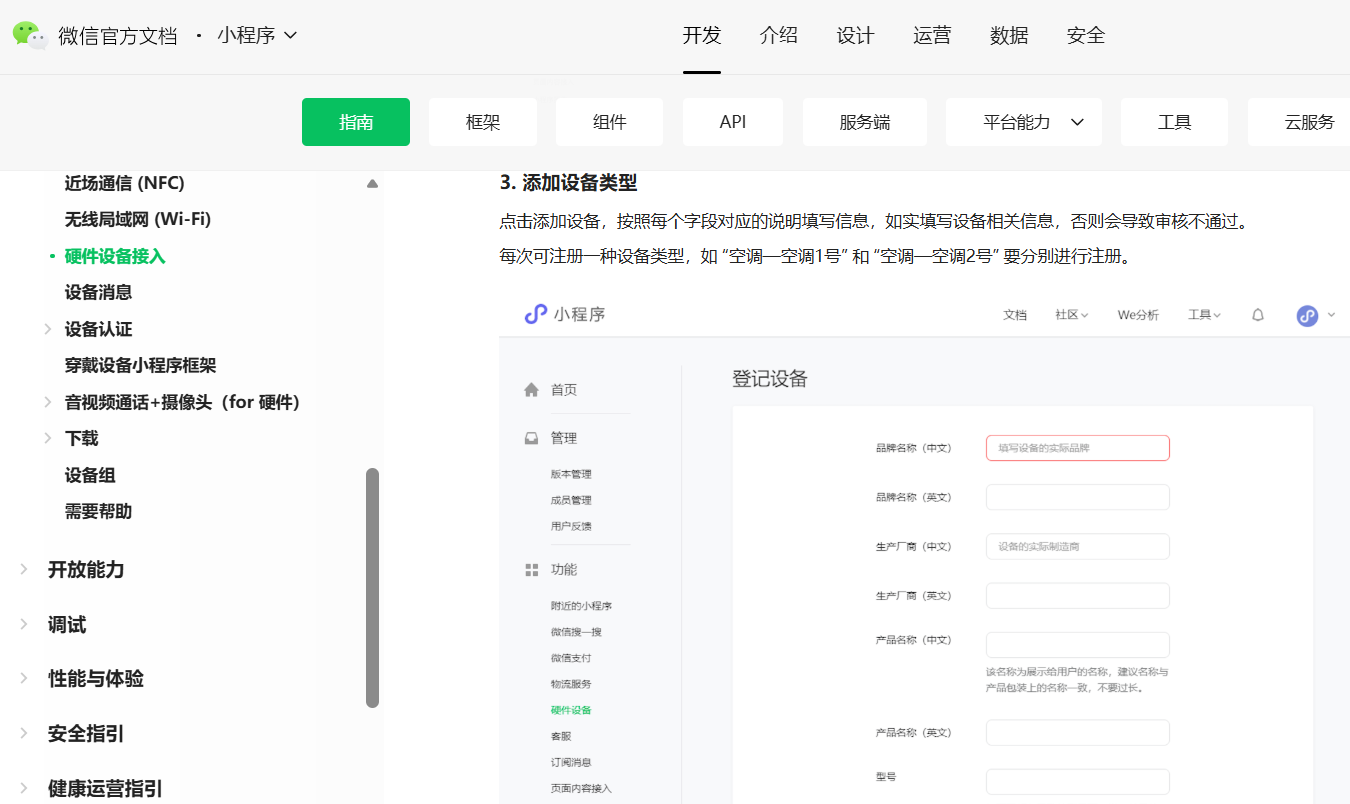This screenshot has height=804, width=1350.
Task: Click the 生产厂商（英文） input field
Action: tap(1078, 595)
